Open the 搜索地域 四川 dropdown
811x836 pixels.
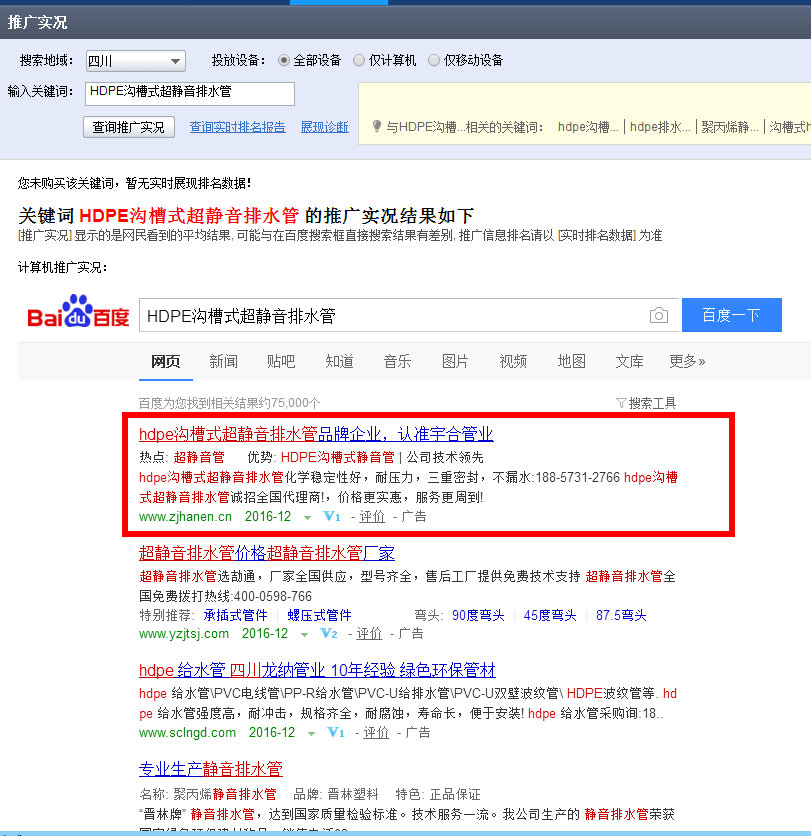tap(135, 61)
